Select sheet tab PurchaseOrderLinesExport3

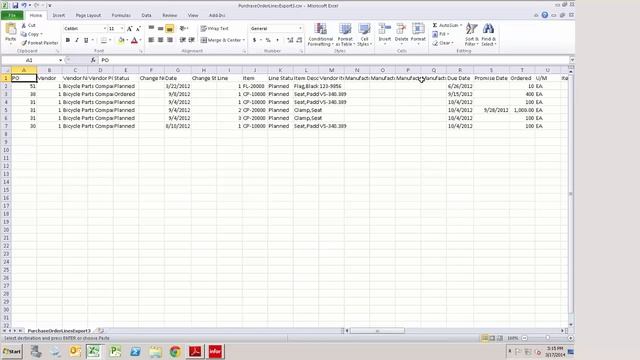click(x=59, y=331)
